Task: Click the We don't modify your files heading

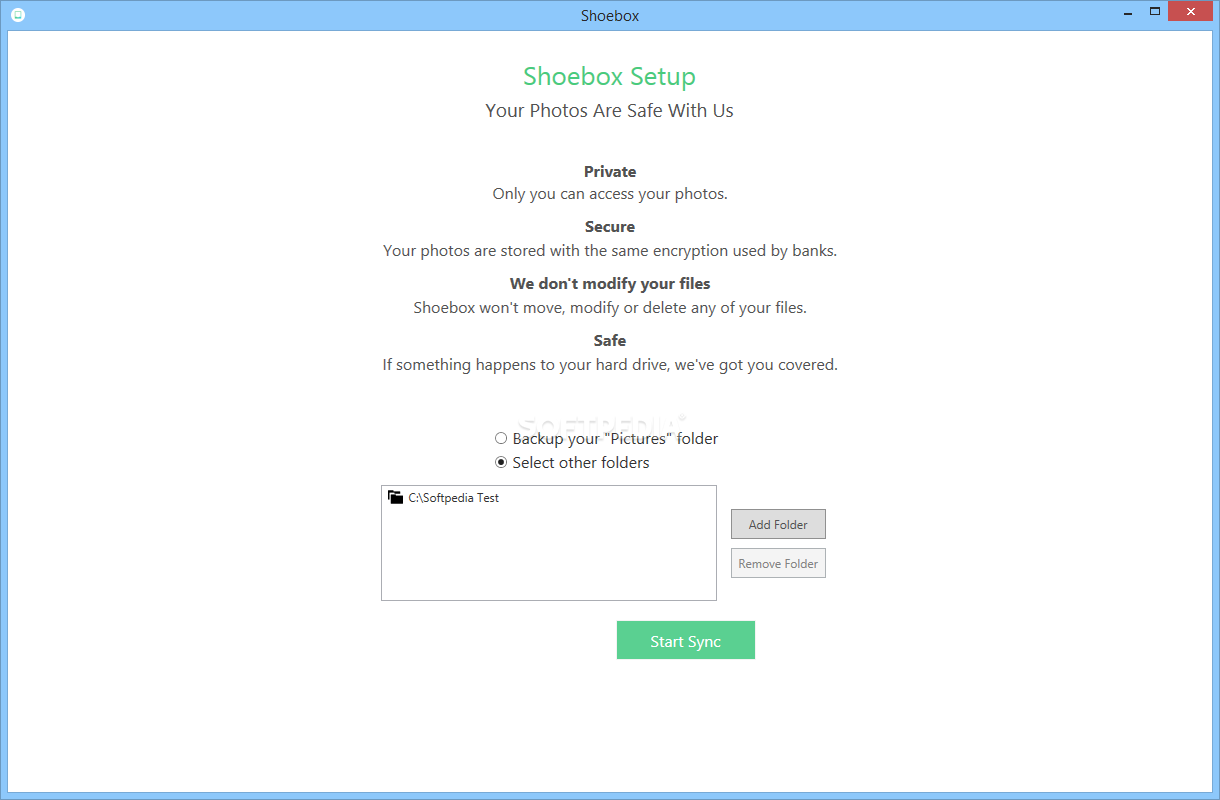Action: tap(610, 283)
